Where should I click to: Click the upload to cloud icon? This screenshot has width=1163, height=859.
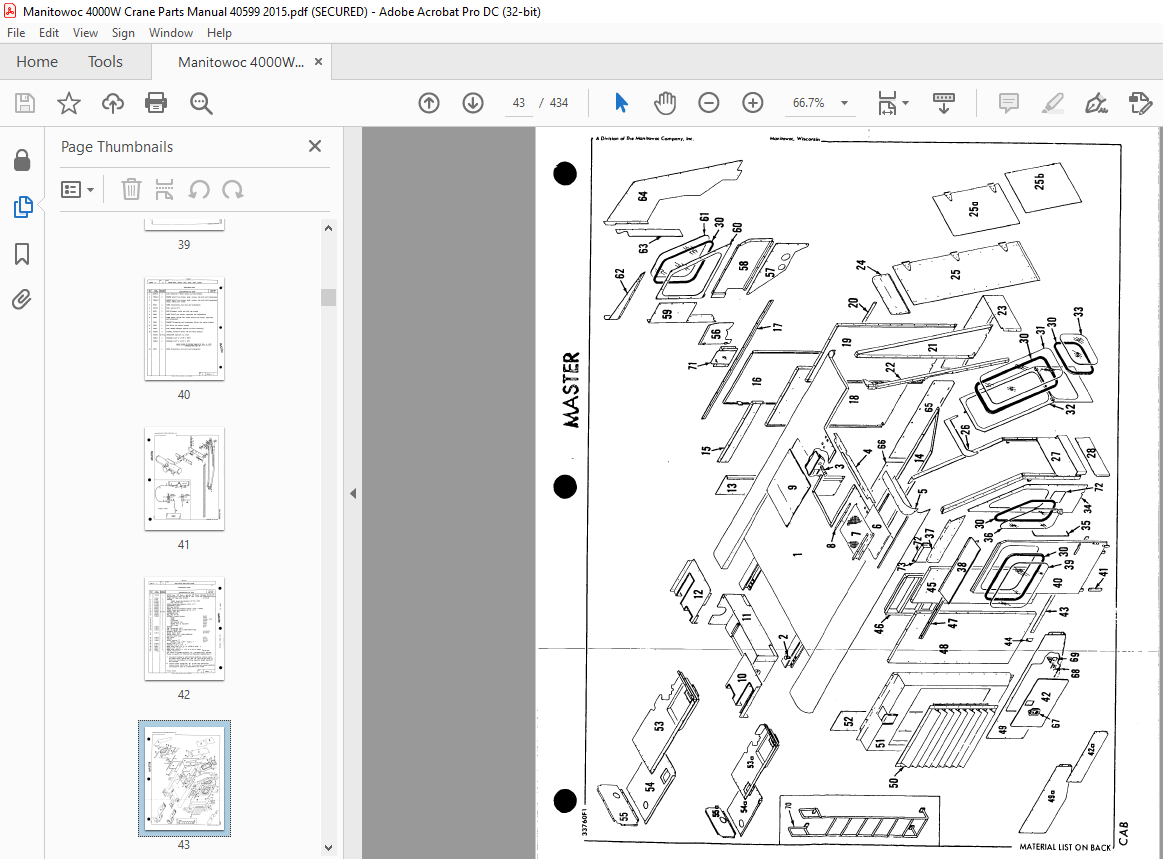113,103
